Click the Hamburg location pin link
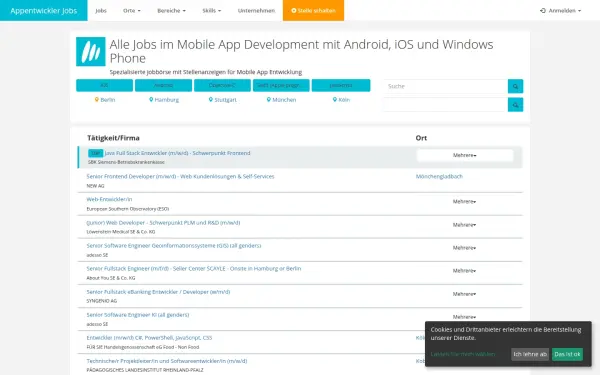Image resolution: width=600 pixels, height=375 pixels. coord(164,100)
